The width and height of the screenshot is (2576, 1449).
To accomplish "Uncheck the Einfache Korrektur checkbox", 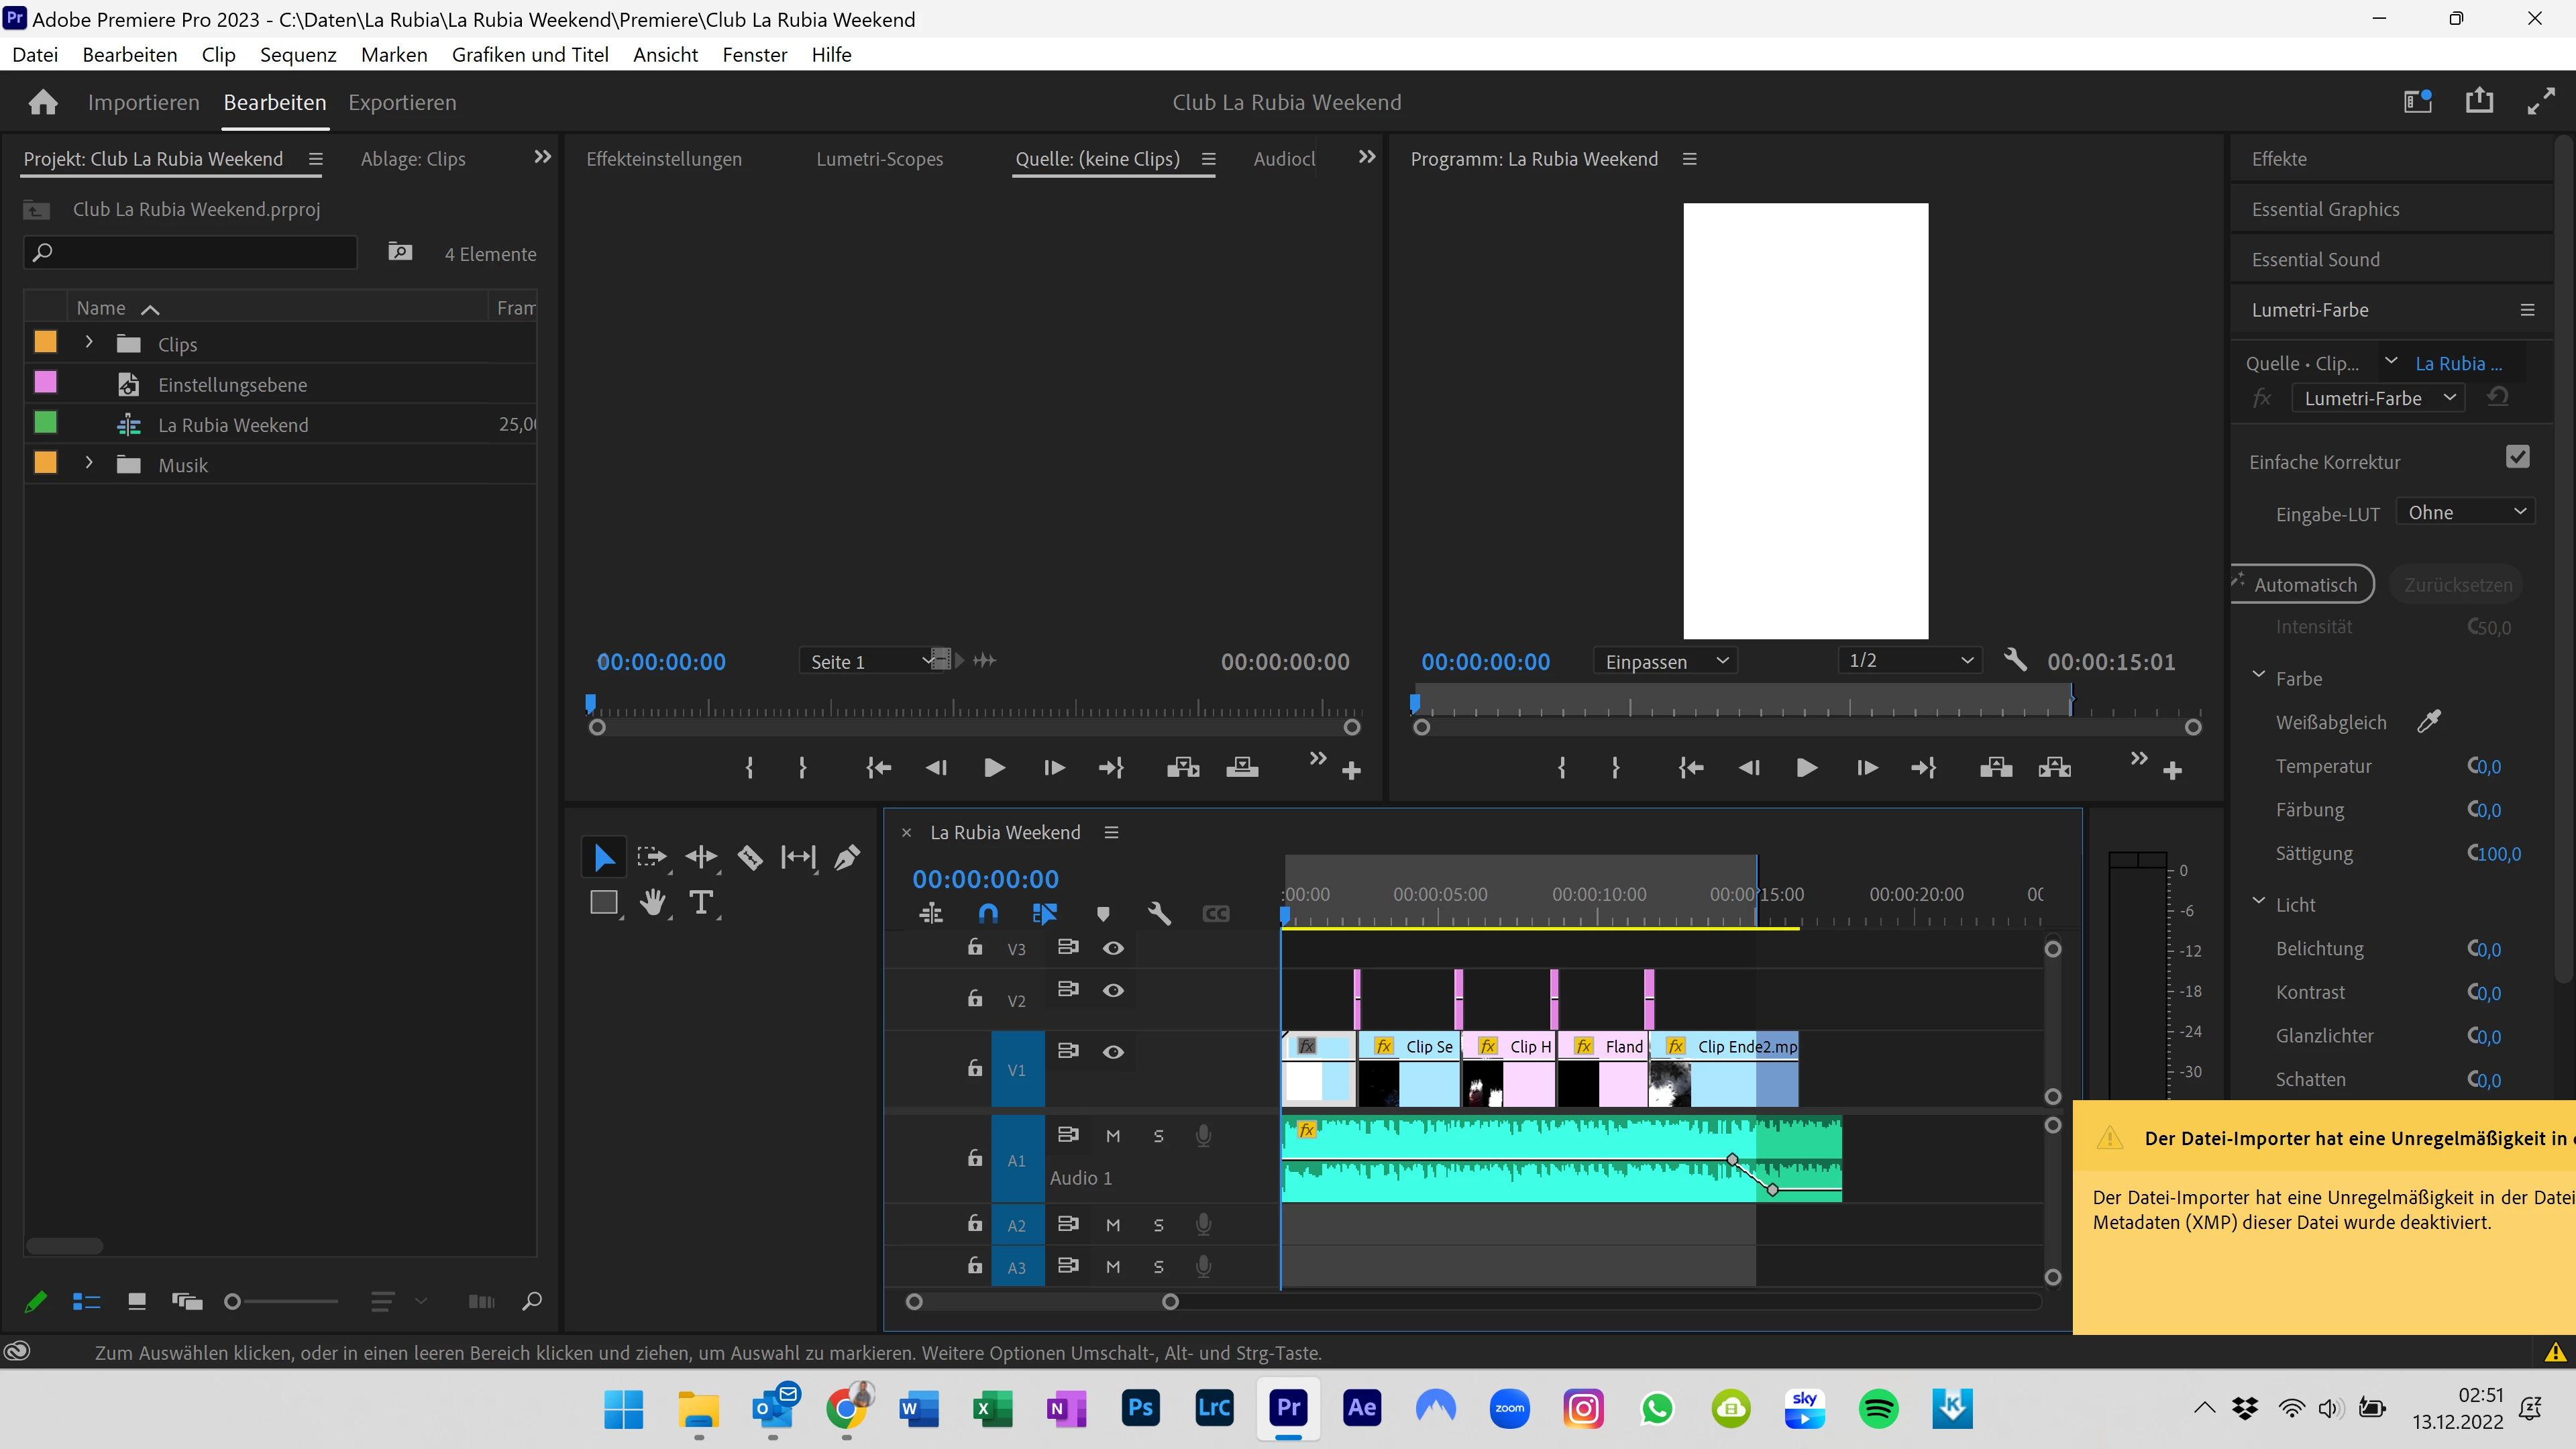I will click(2517, 458).
